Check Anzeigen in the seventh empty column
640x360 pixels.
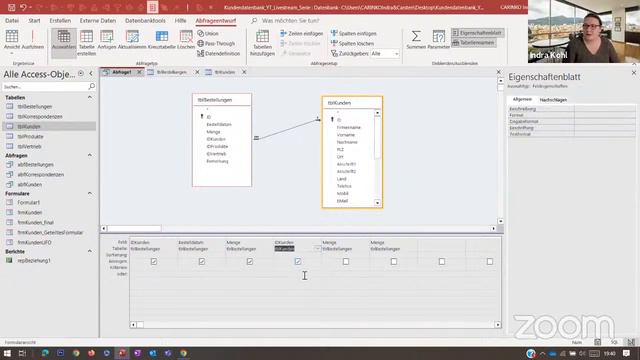(x=442, y=261)
